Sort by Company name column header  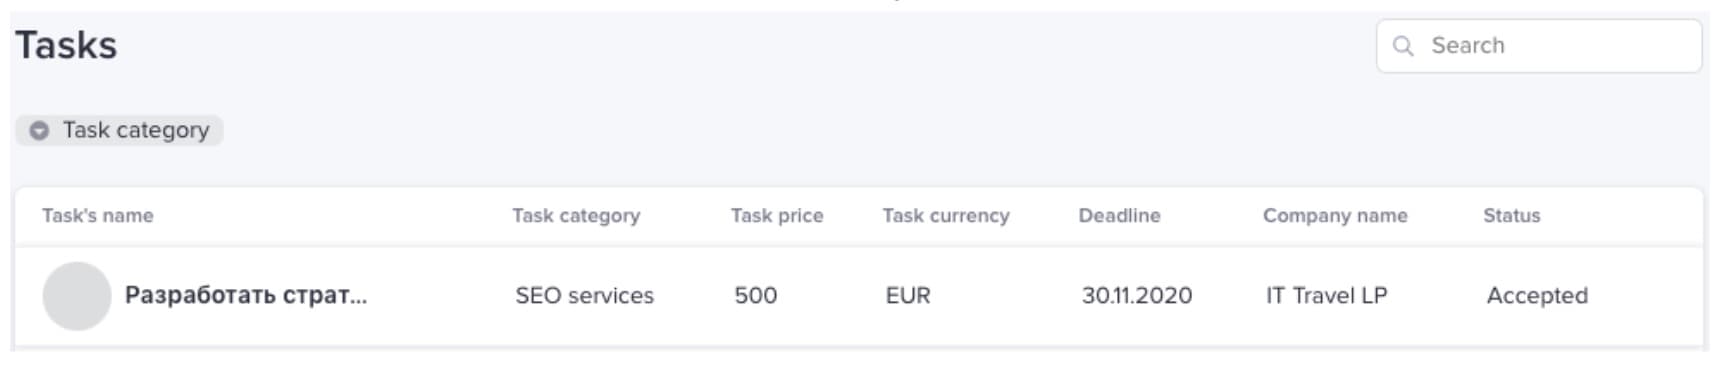(1335, 216)
